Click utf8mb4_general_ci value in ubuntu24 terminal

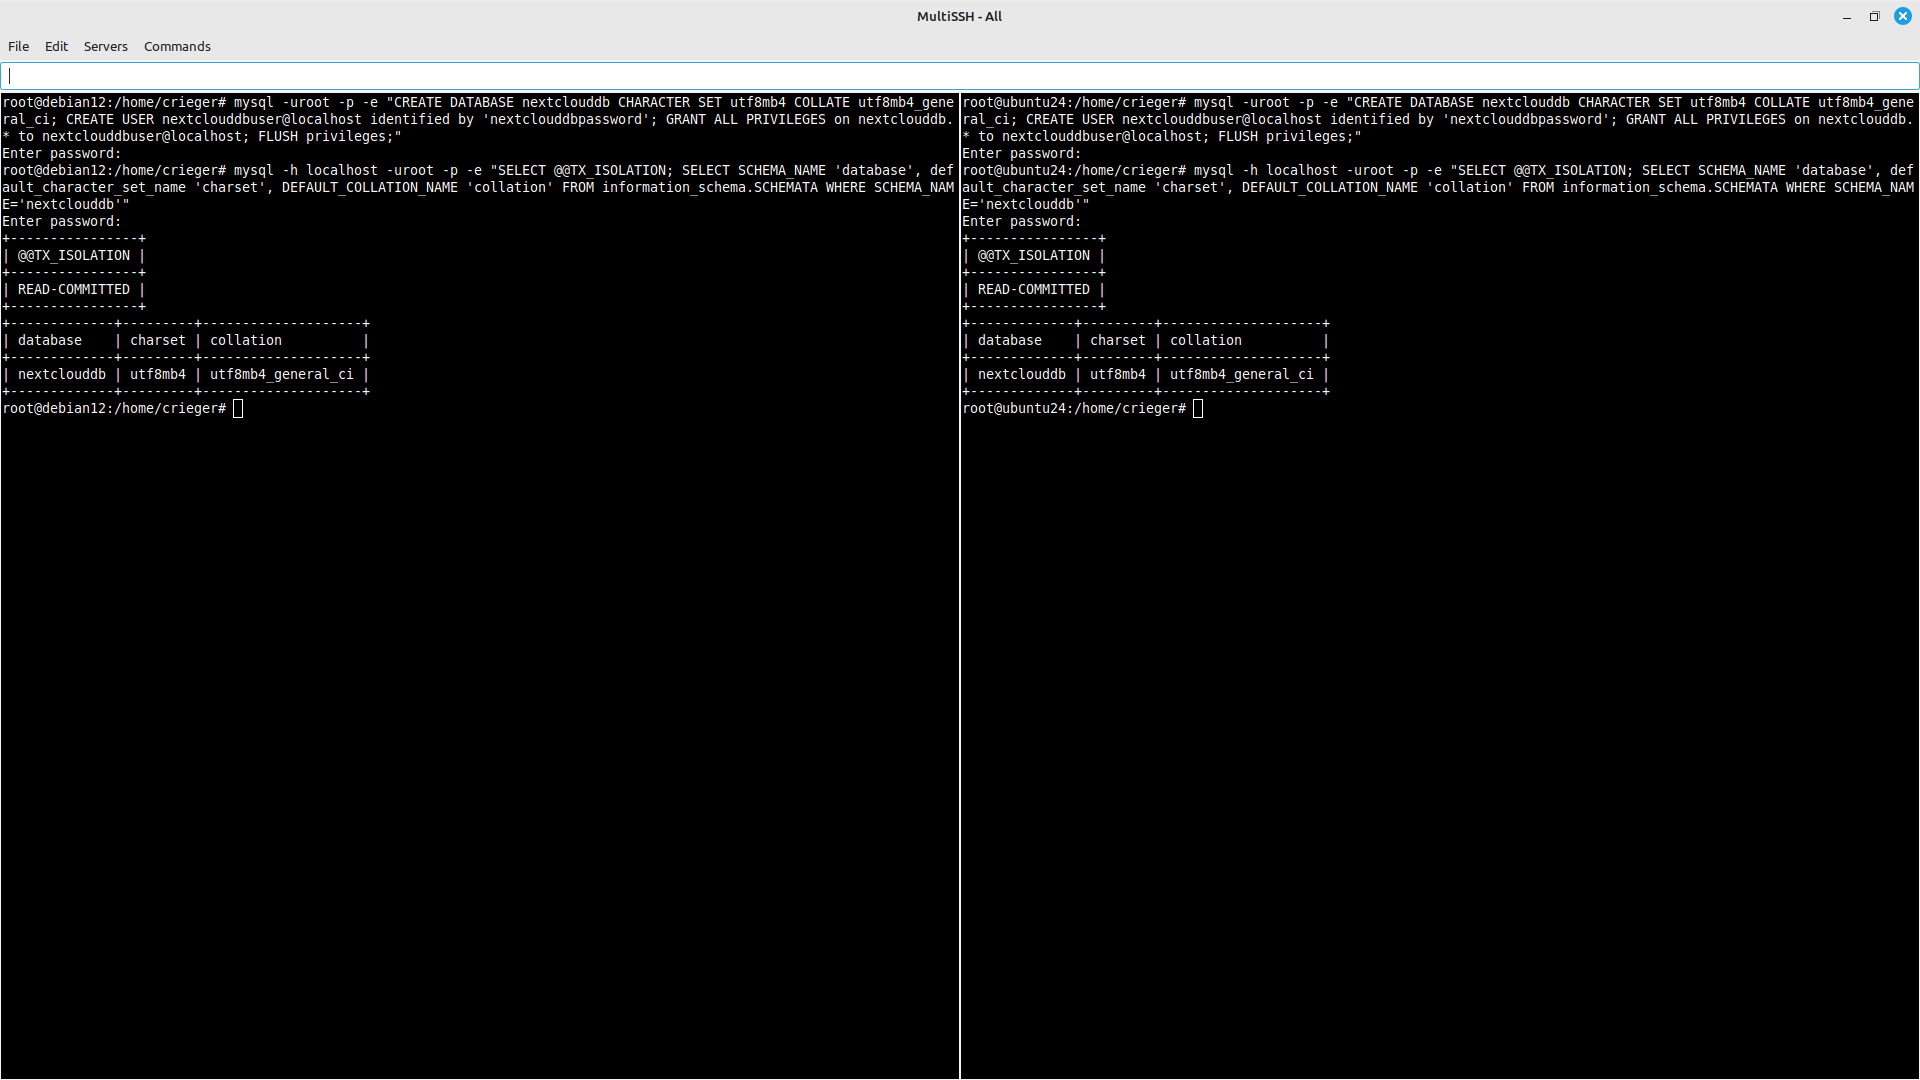click(1242, 374)
